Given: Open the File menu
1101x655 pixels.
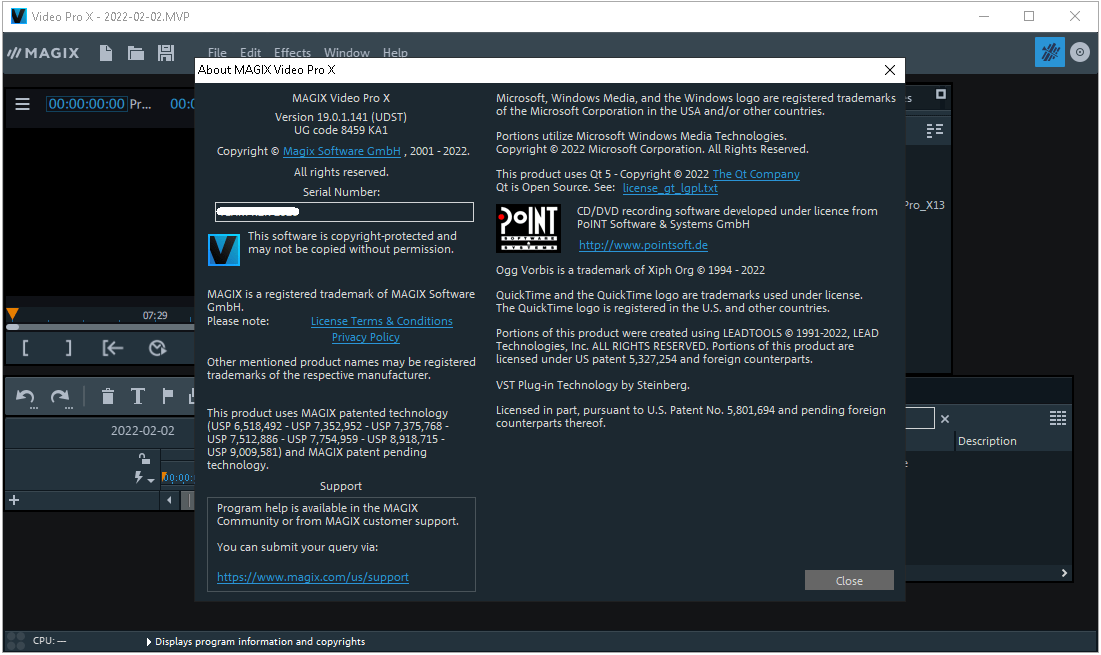Looking at the screenshot, I should click(x=217, y=53).
